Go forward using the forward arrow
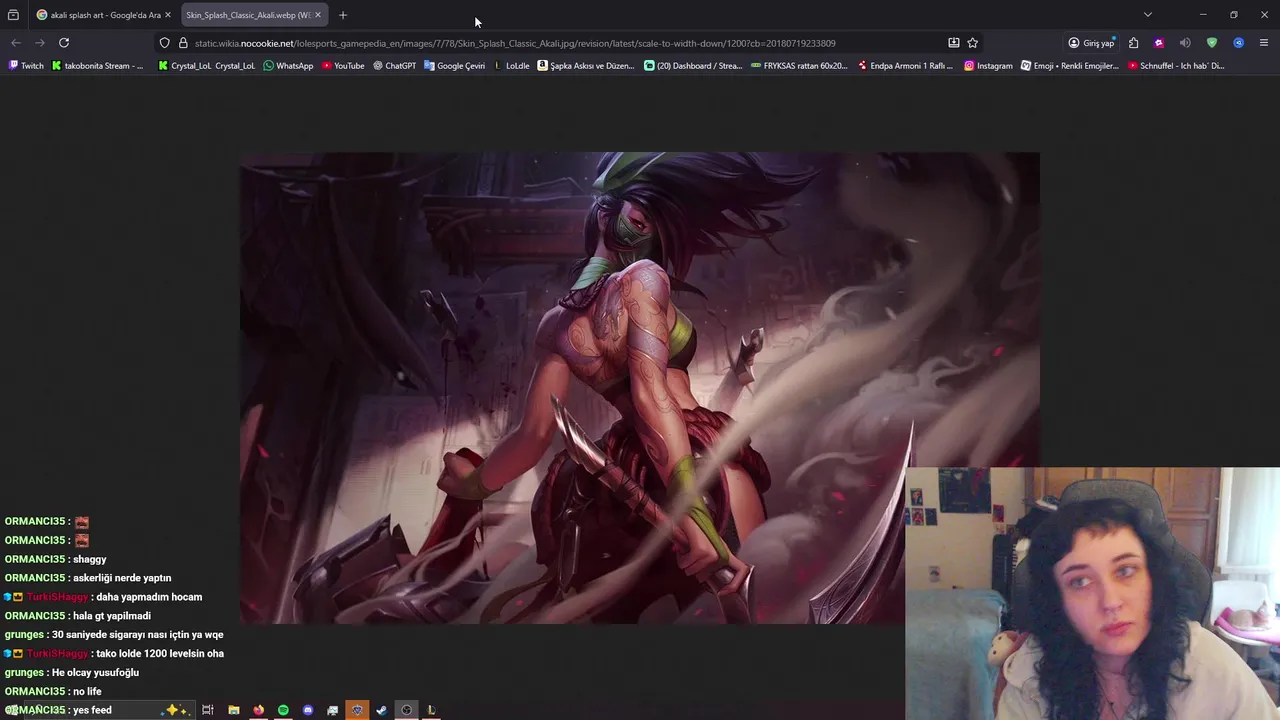Screen dimensions: 1280x720 (40, 43)
